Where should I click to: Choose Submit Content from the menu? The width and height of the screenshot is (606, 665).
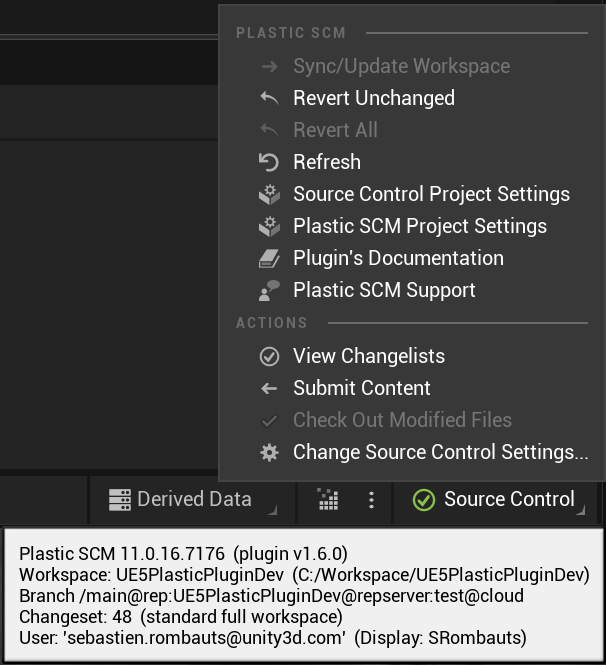pos(361,388)
